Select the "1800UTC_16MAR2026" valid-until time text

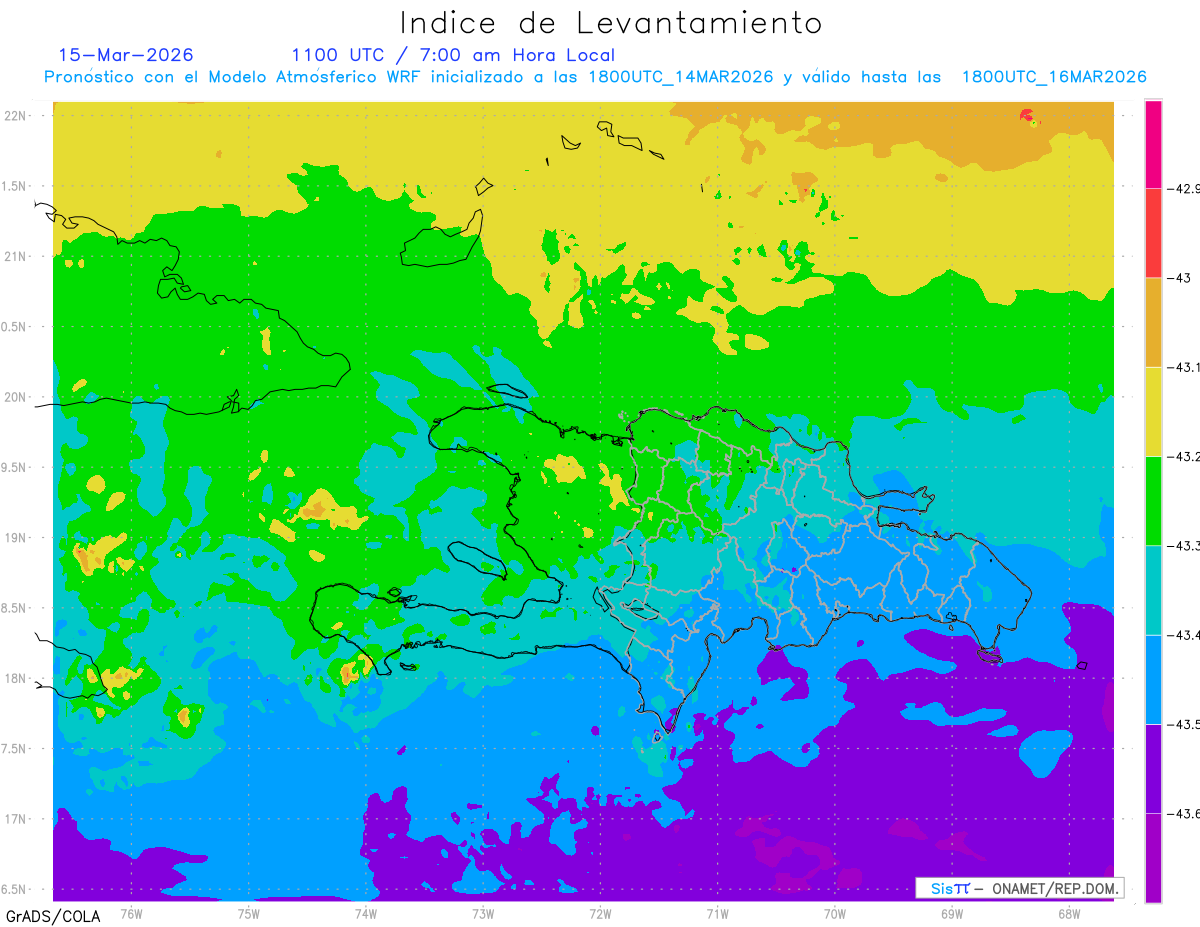click(1054, 77)
